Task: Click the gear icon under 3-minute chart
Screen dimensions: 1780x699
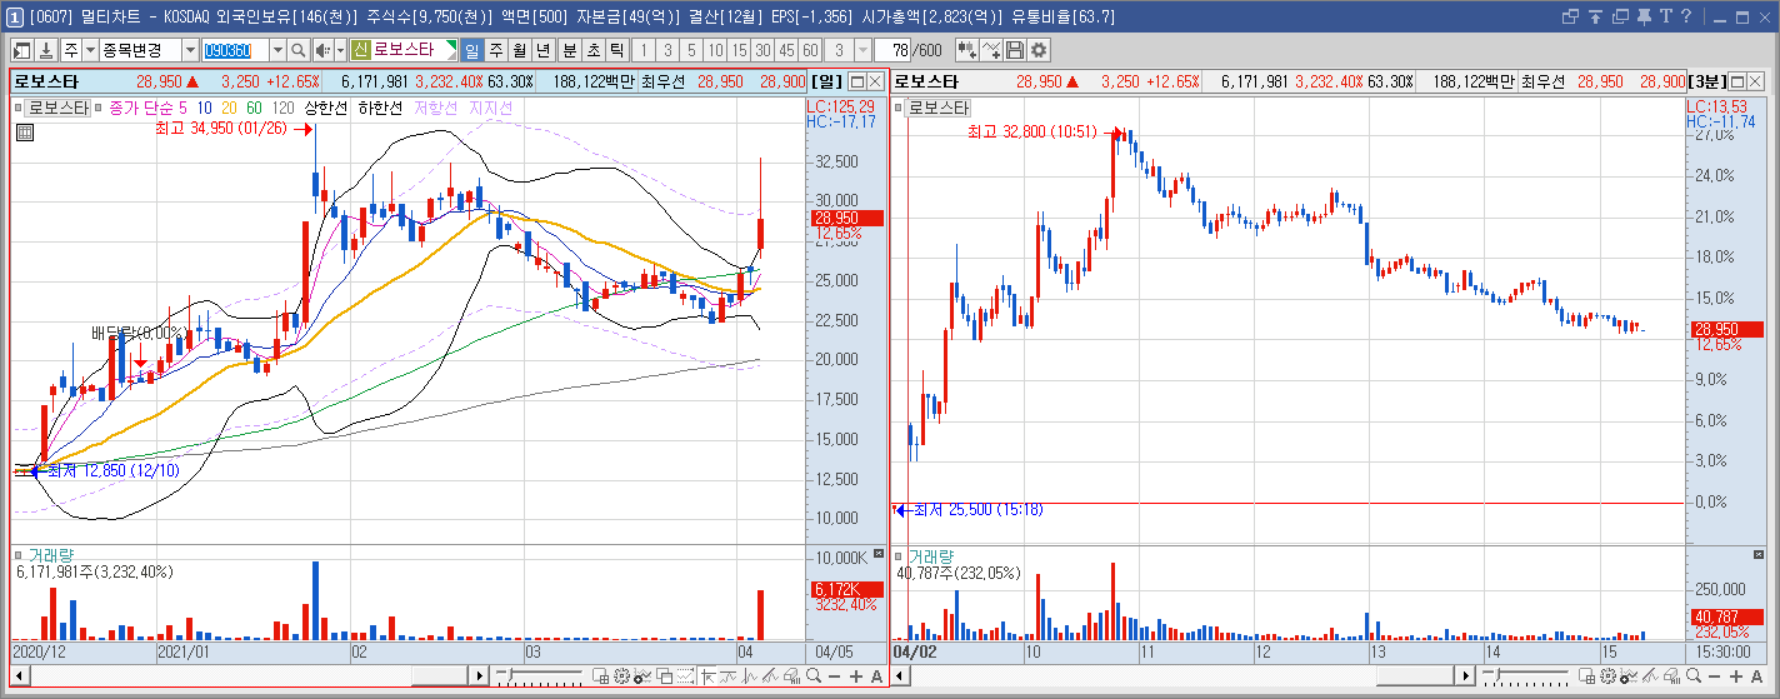Action: click(1607, 677)
